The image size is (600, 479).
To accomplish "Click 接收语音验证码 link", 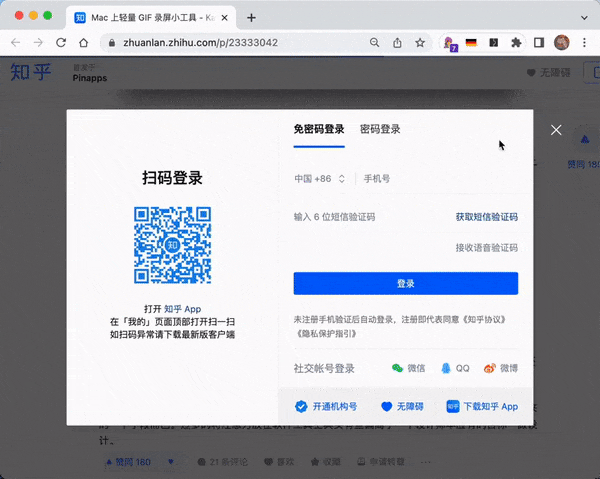I will 486,248.
